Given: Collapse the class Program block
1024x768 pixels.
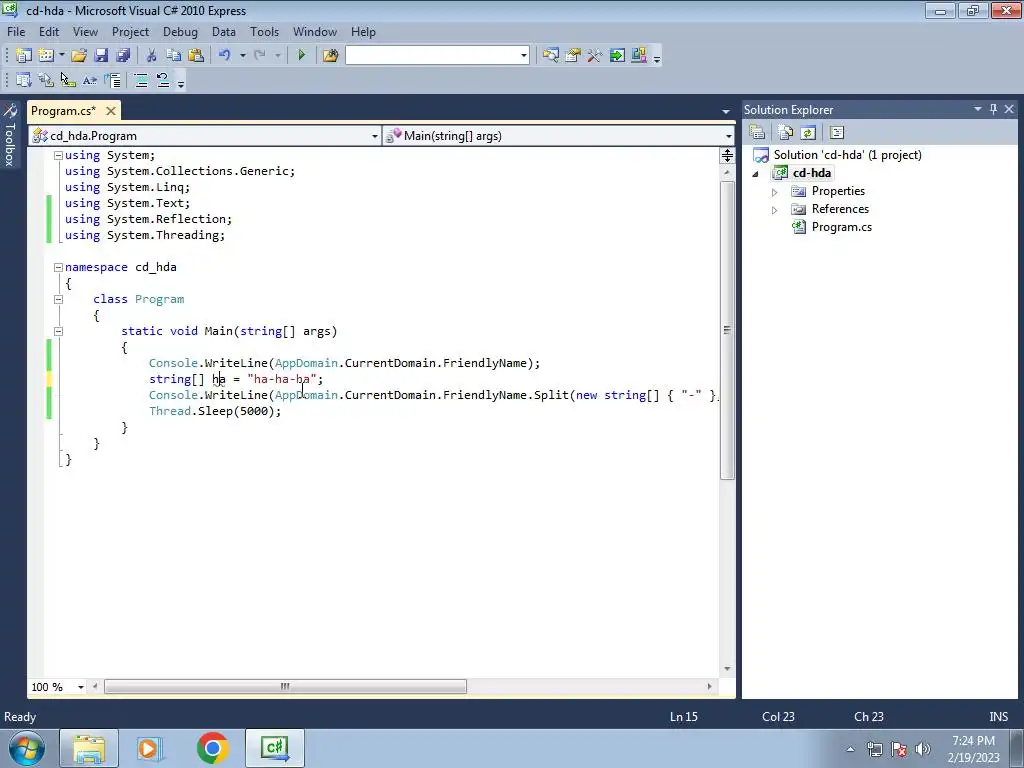Looking at the screenshot, I should pyautogui.click(x=58, y=299).
